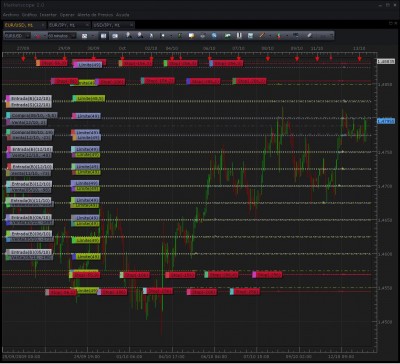Click the printer icon in toolbar

[203, 36]
